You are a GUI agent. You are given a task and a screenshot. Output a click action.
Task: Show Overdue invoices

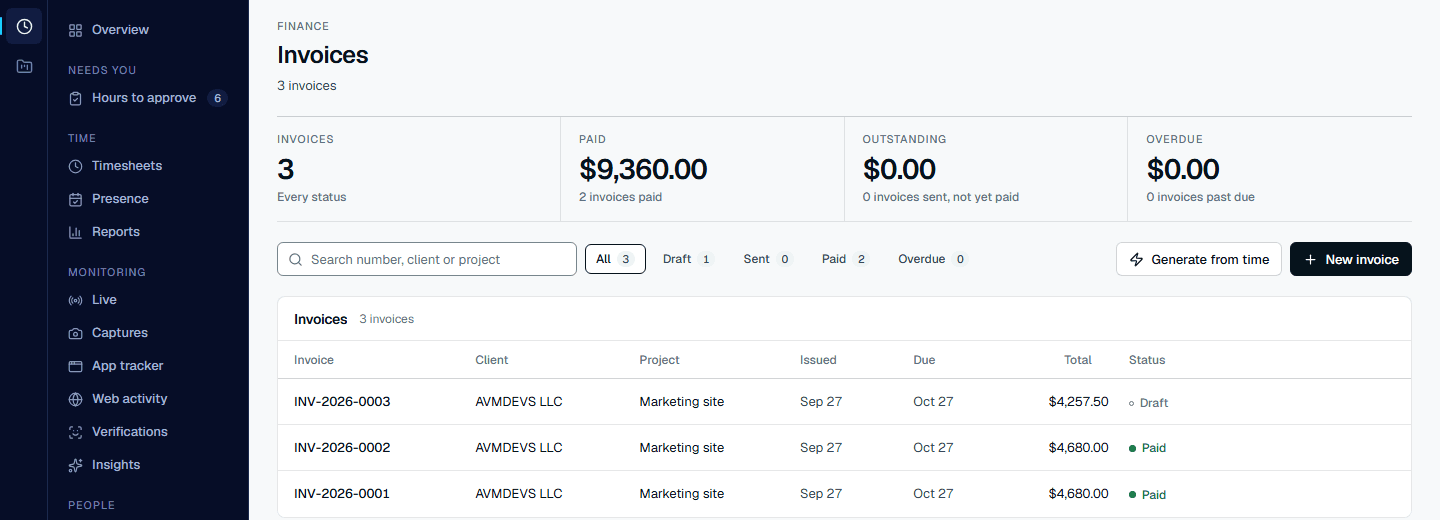[x=933, y=259]
